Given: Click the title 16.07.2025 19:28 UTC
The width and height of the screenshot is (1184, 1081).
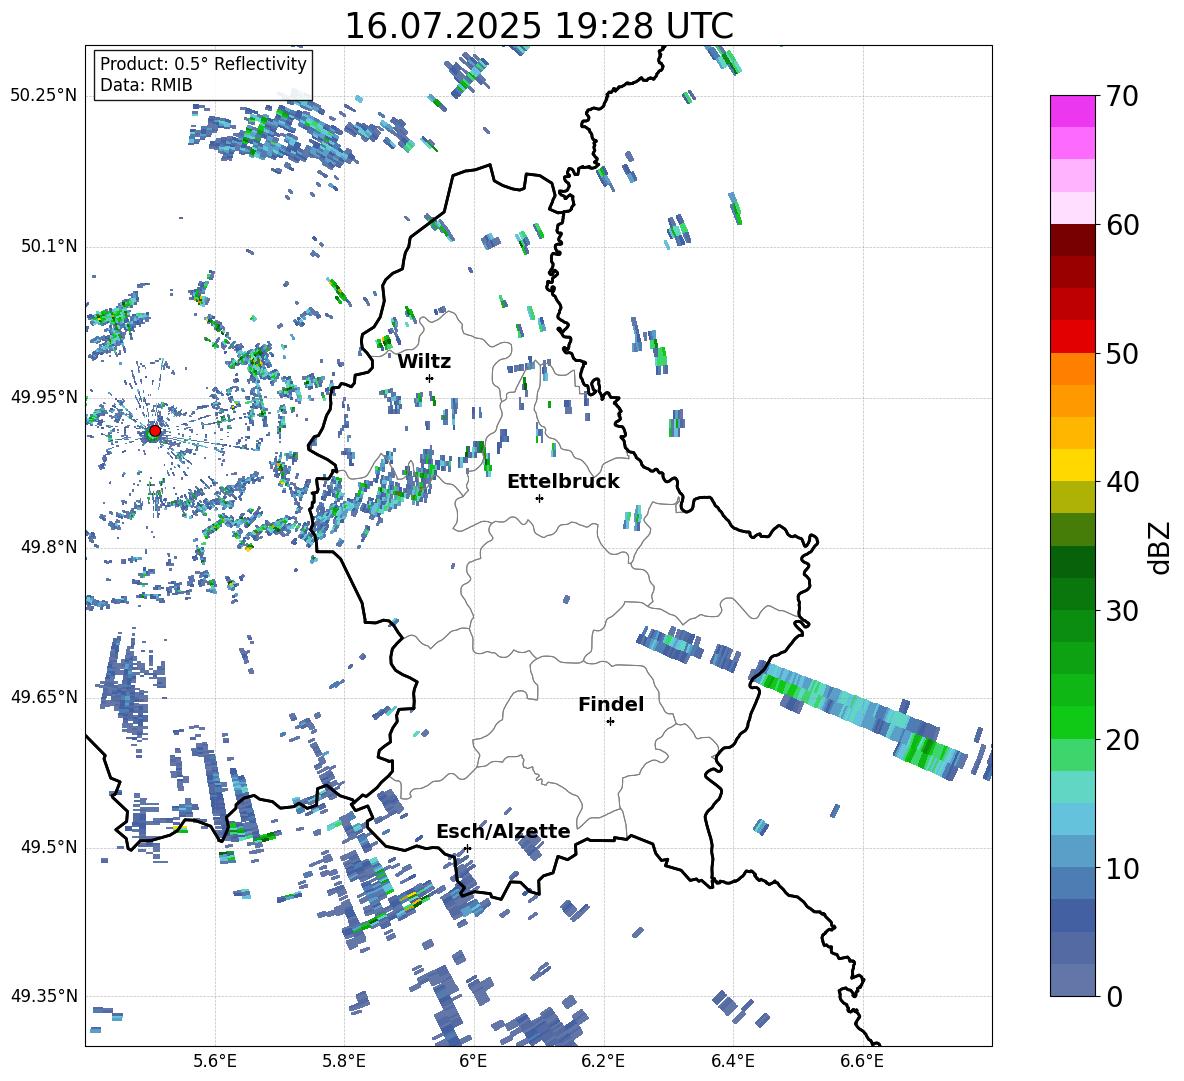Looking at the screenshot, I should 539,26.
